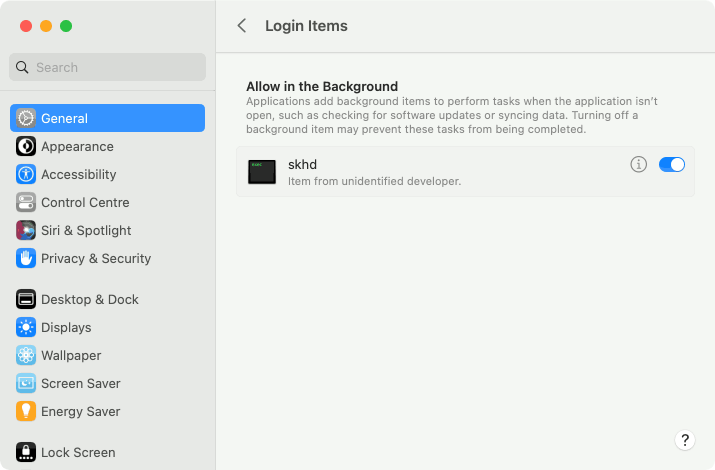The image size is (715, 470).
Task: Click the Screen Saver icon
Action: coord(26,383)
